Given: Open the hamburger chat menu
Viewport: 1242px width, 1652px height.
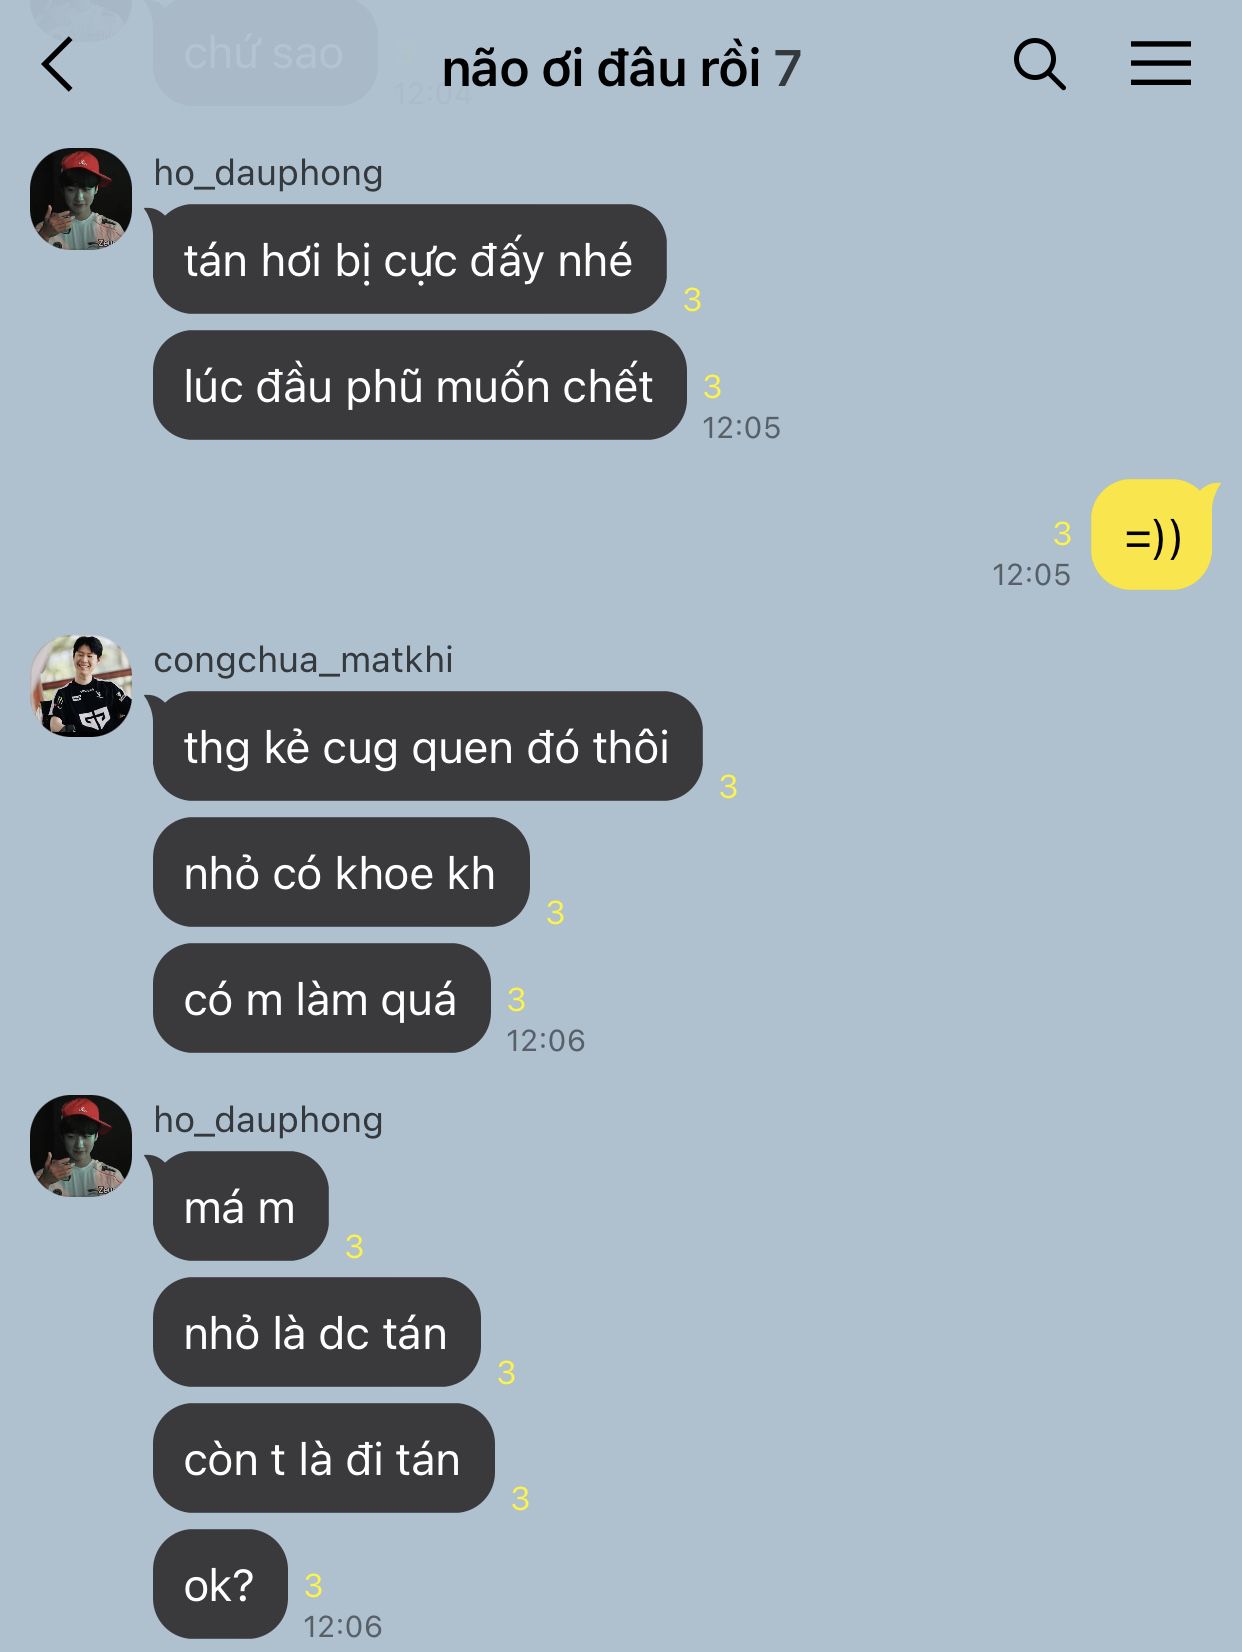Looking at the screenshot, I should [1160, 63].
